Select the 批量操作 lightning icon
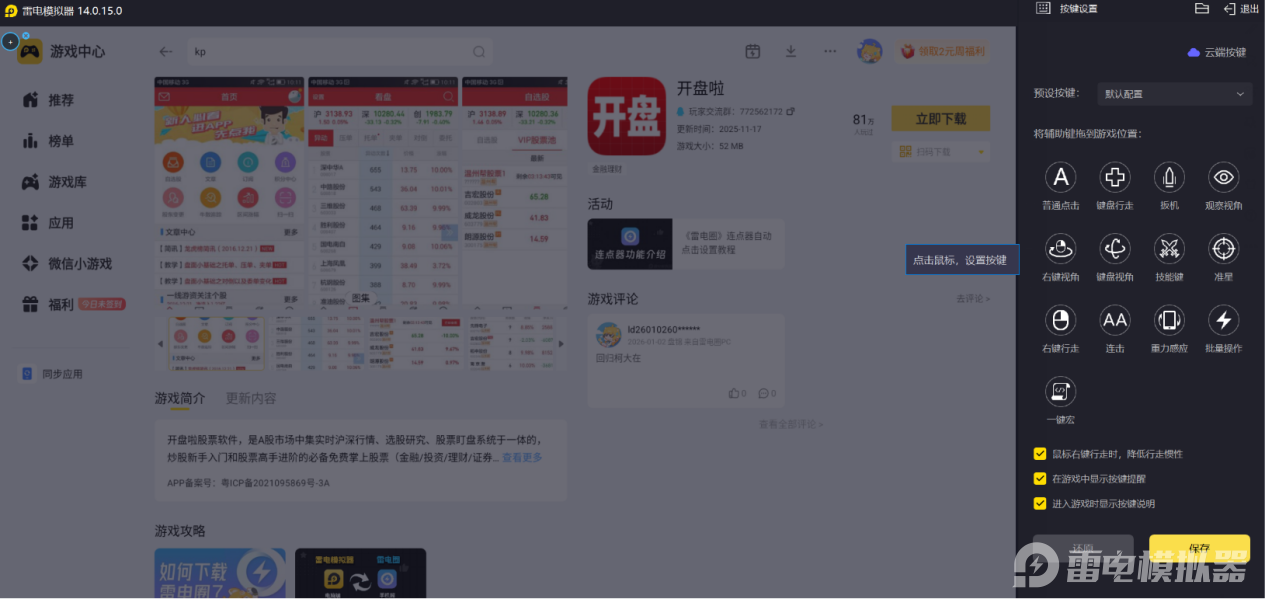 tap(1224, 320)
